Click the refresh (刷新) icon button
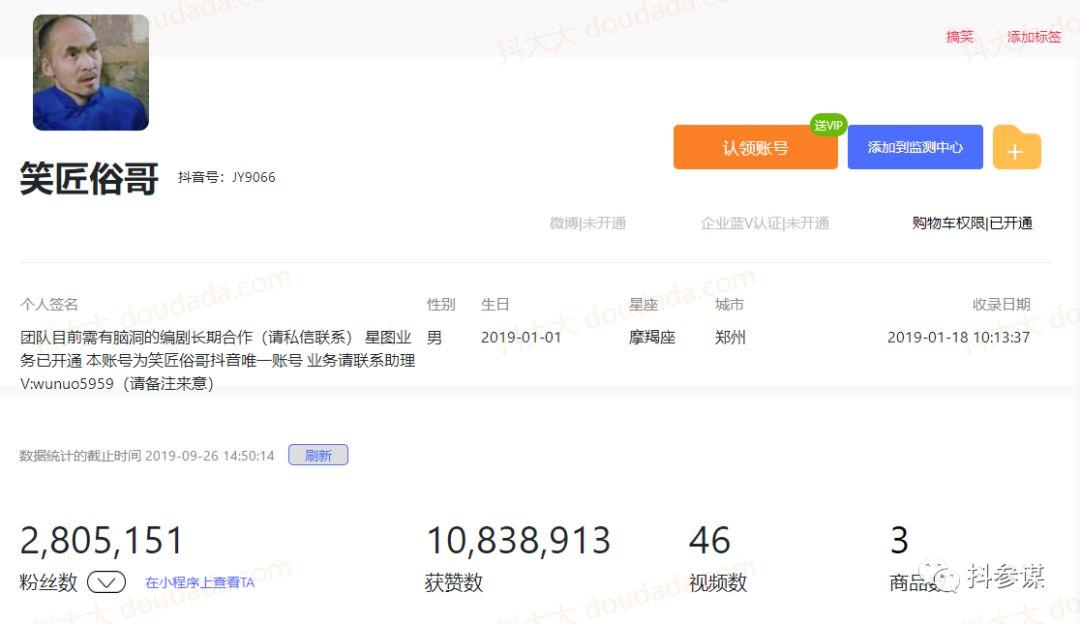This screenshot has height=624, width=1080. coord(318,454)
